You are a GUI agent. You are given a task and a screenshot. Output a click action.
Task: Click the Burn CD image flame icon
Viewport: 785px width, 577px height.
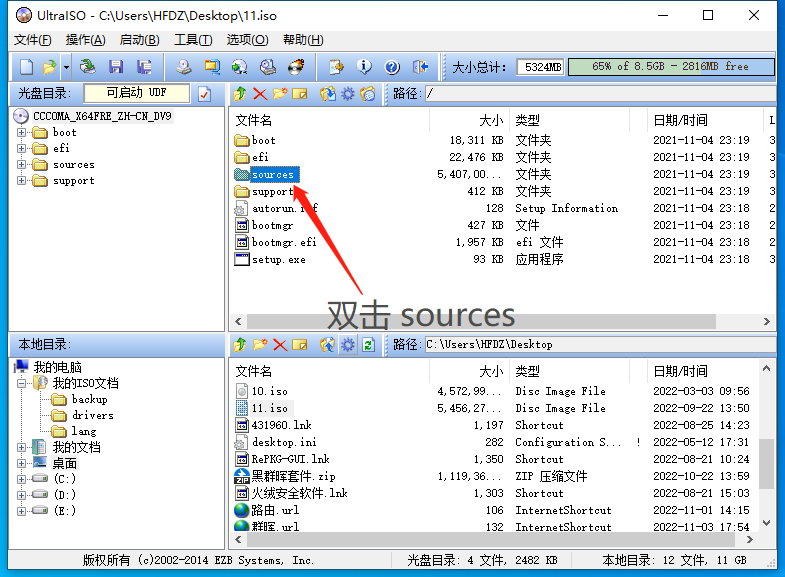pyautogui.click(x=296, y=67)
